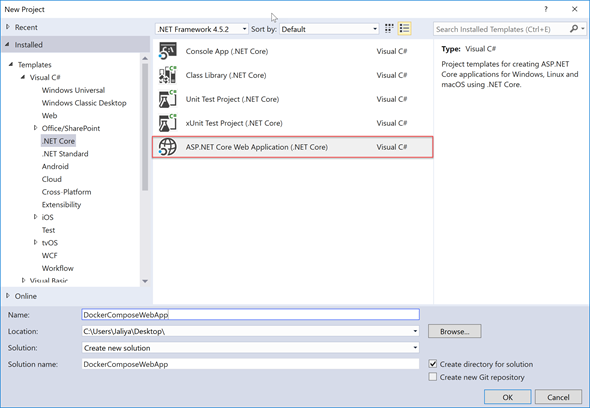Select Windows Classic Desktop category
Image resolution: width=590 pixels, height=408 pixels.
click(84, 103)
